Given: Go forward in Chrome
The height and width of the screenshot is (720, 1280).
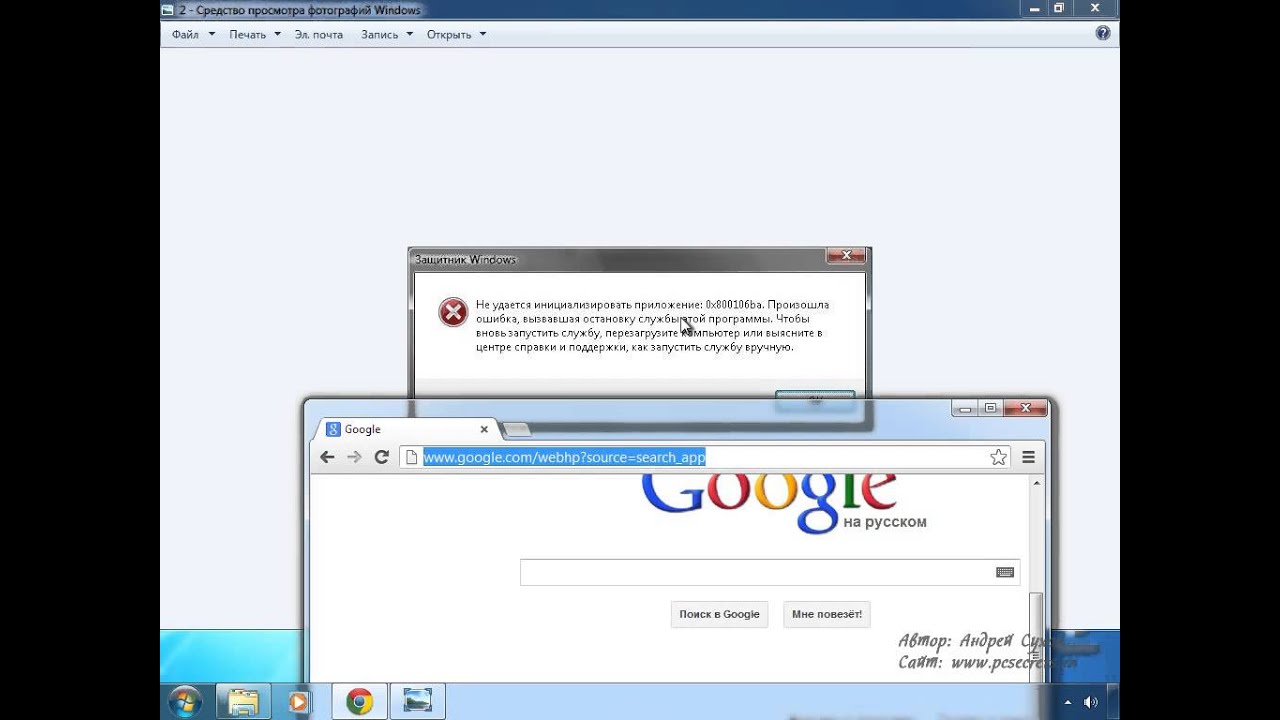Looking at the screenshot, I should coord(354,457).
